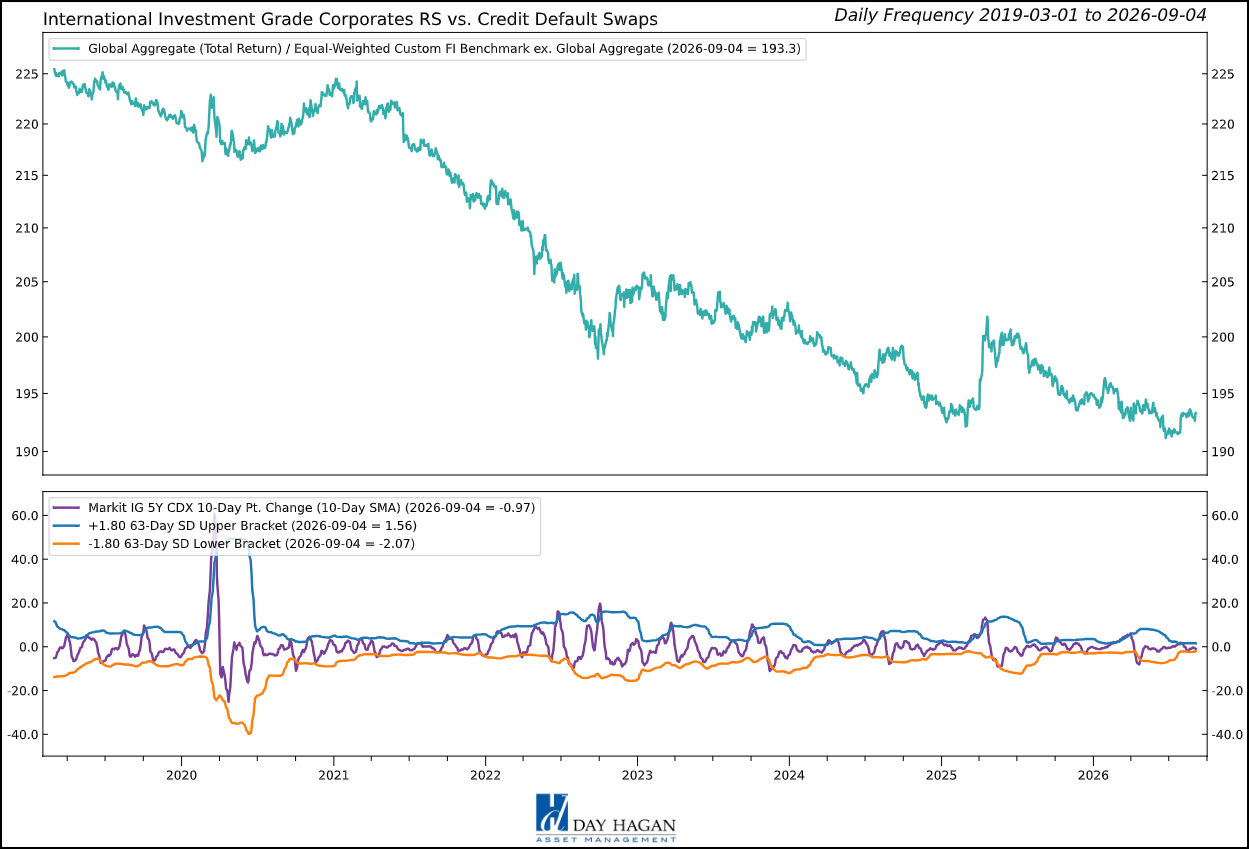Click the blue legend line marker for Upper Bracket

[67, 526]
